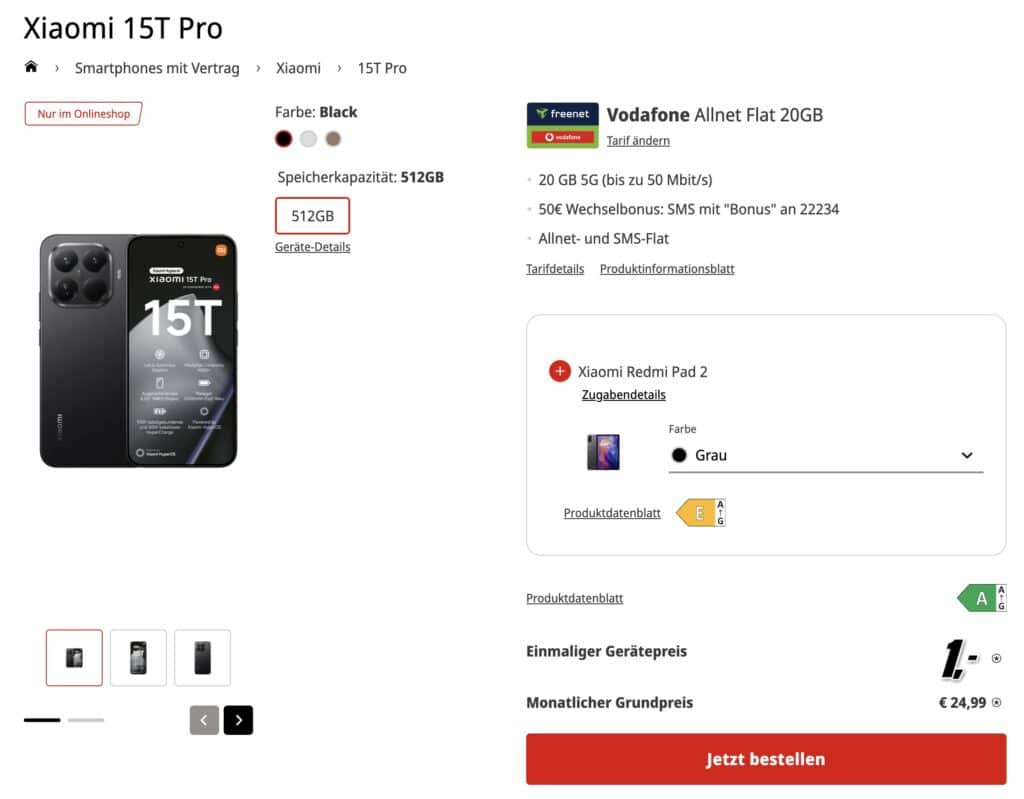Open Smartphones mit Vertrag breadcrumb
This screenshot has height=799, width=1024.
pos(157,68)
